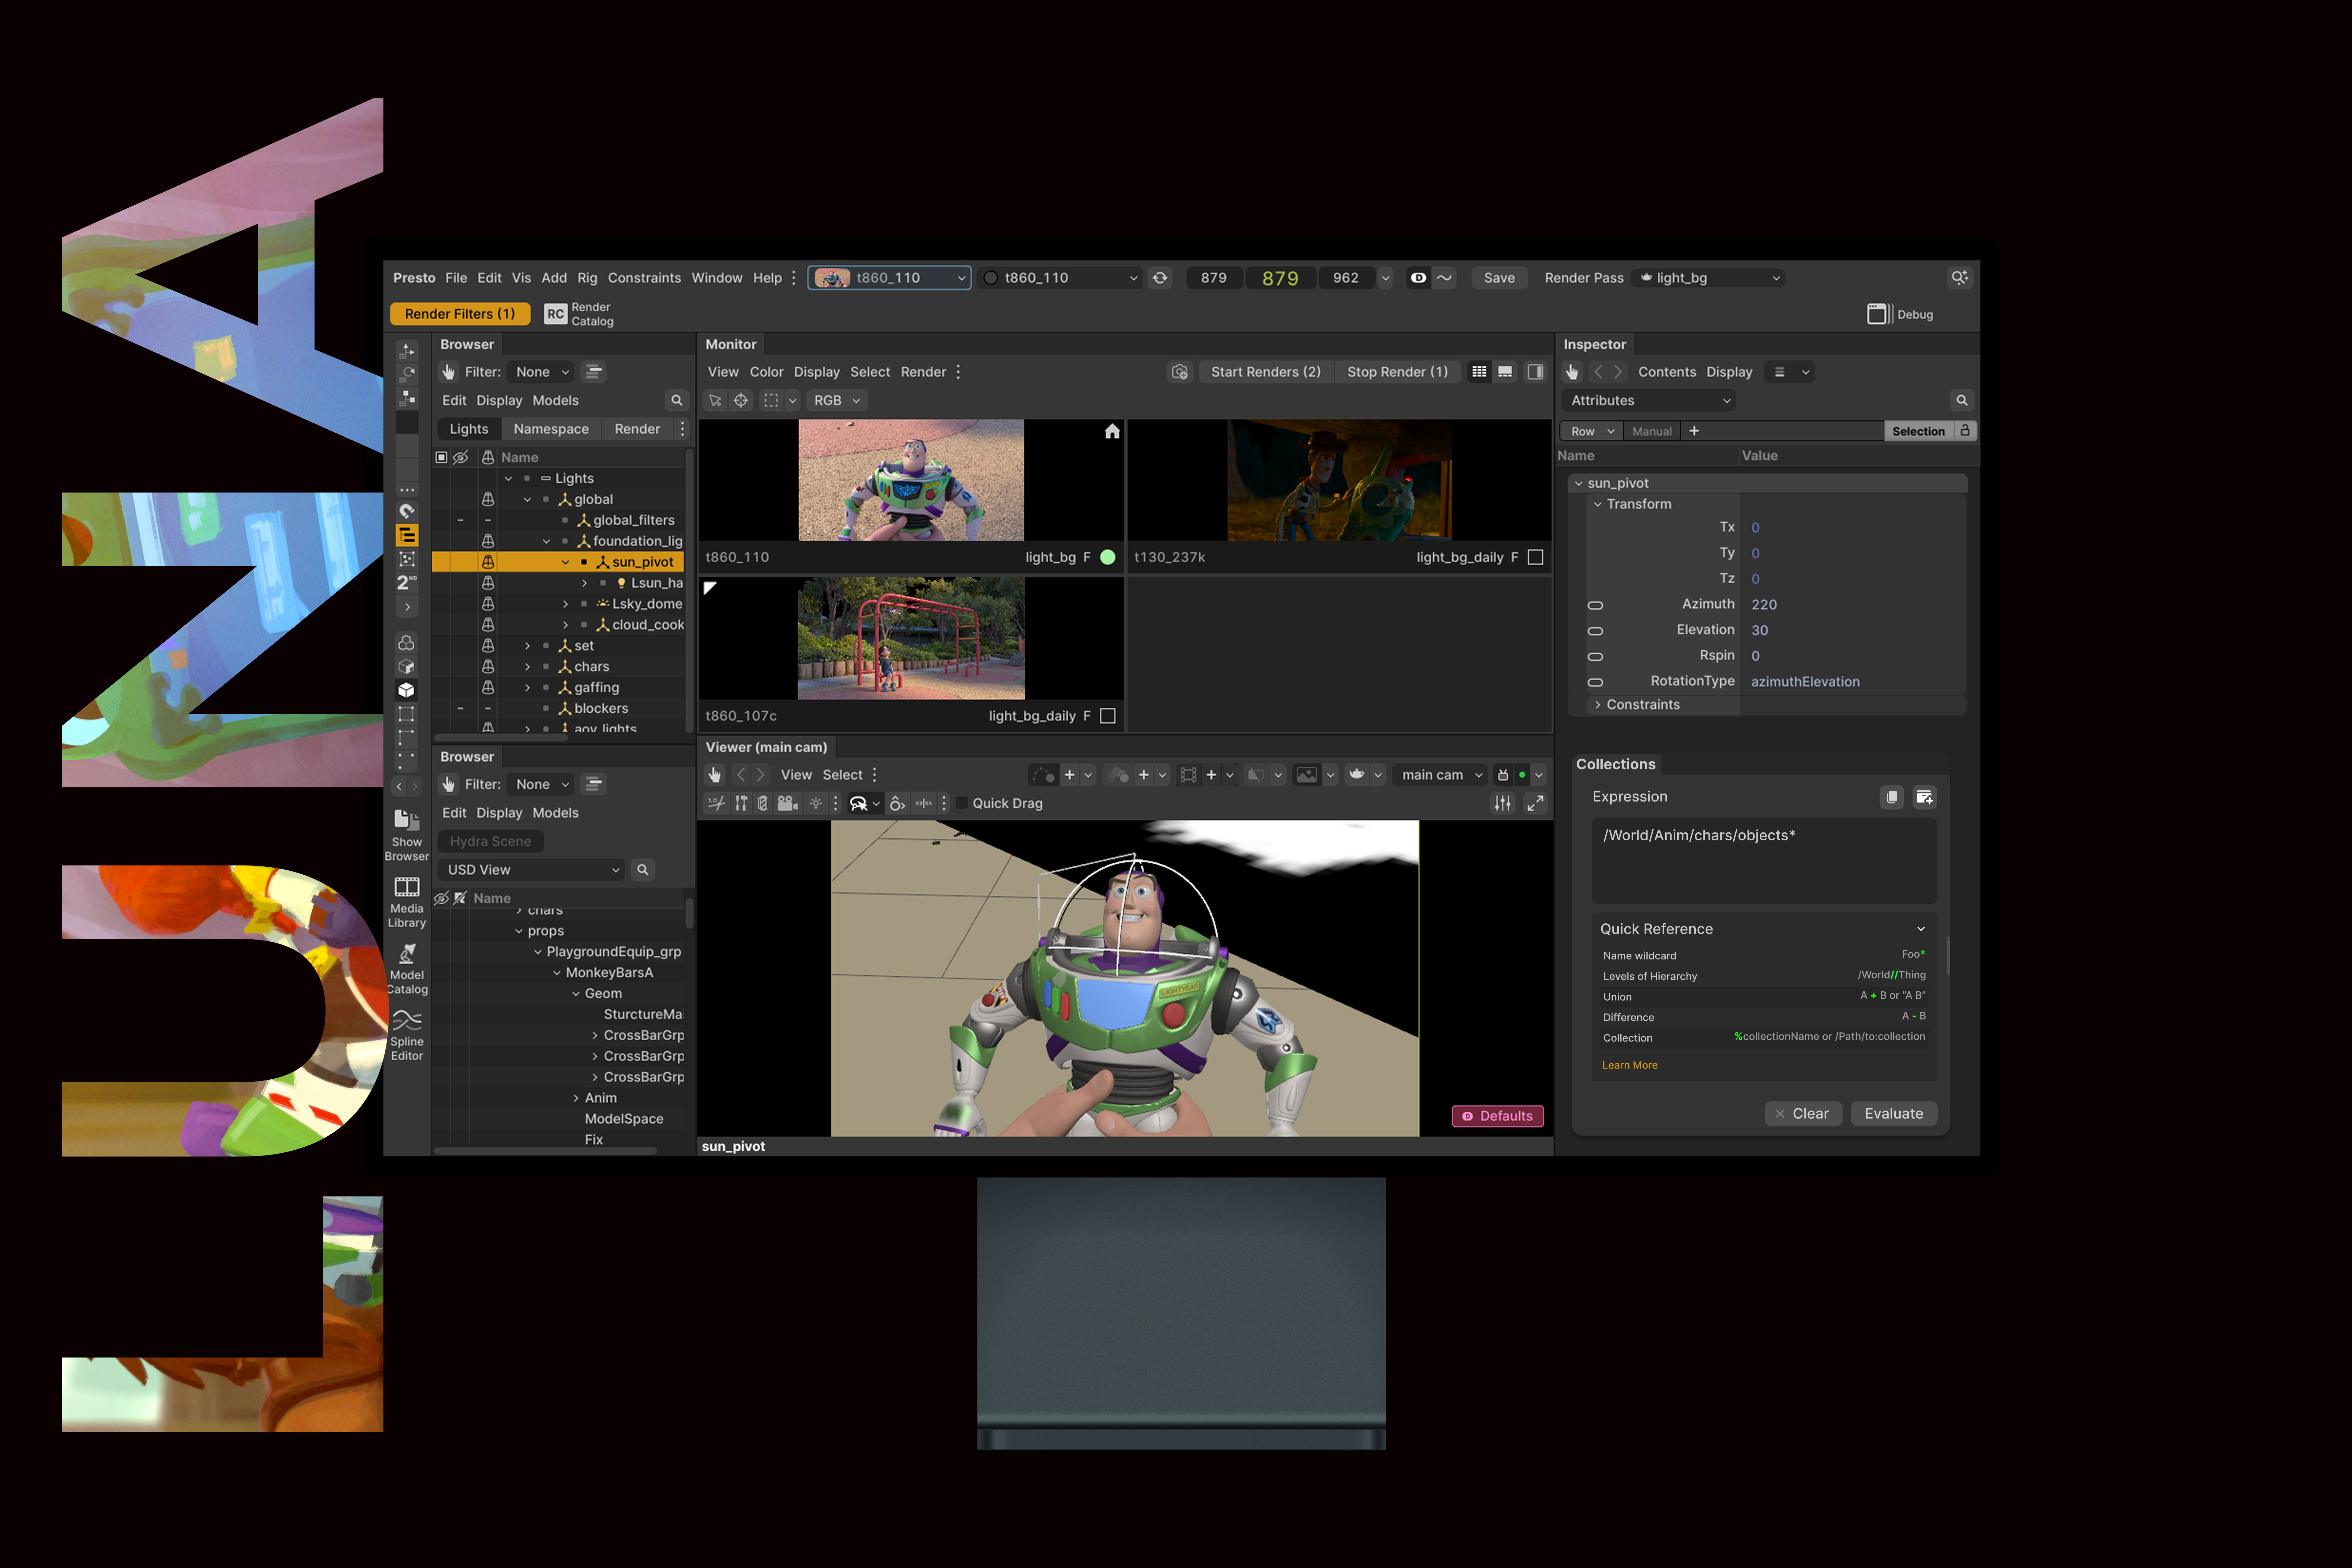
Task: Toggle the green status on t860_110 light_bg
Action: coord(1108,557)
